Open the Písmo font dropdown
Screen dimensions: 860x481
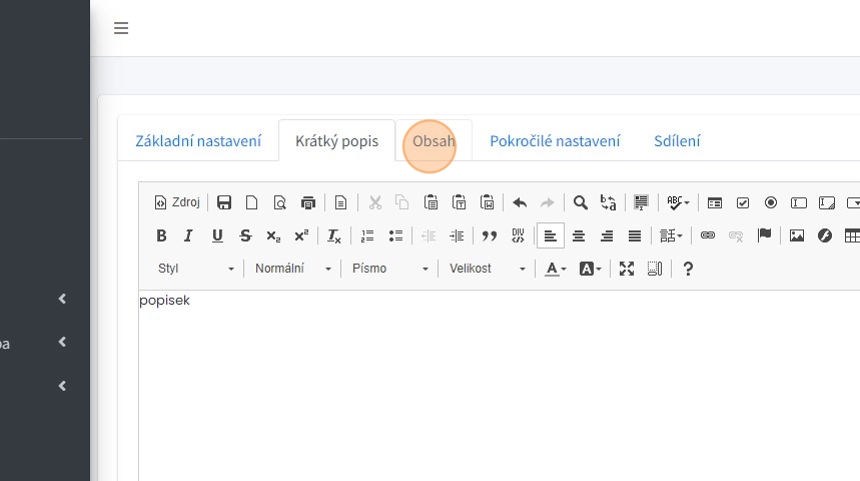point(389,269)
